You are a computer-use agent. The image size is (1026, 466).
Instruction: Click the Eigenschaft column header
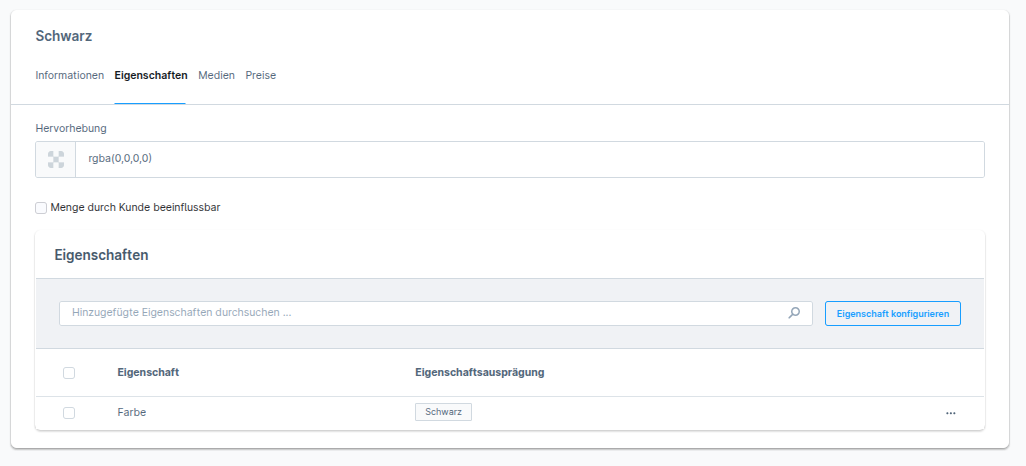[x=148, y=372]
